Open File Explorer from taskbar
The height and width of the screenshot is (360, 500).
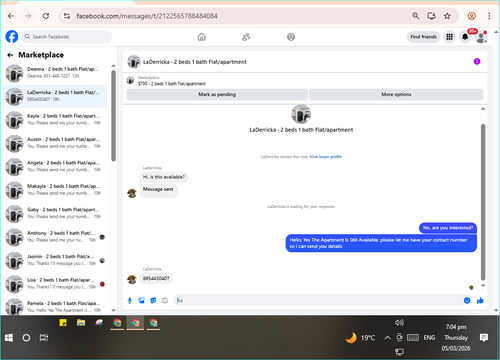click(81, 323)
